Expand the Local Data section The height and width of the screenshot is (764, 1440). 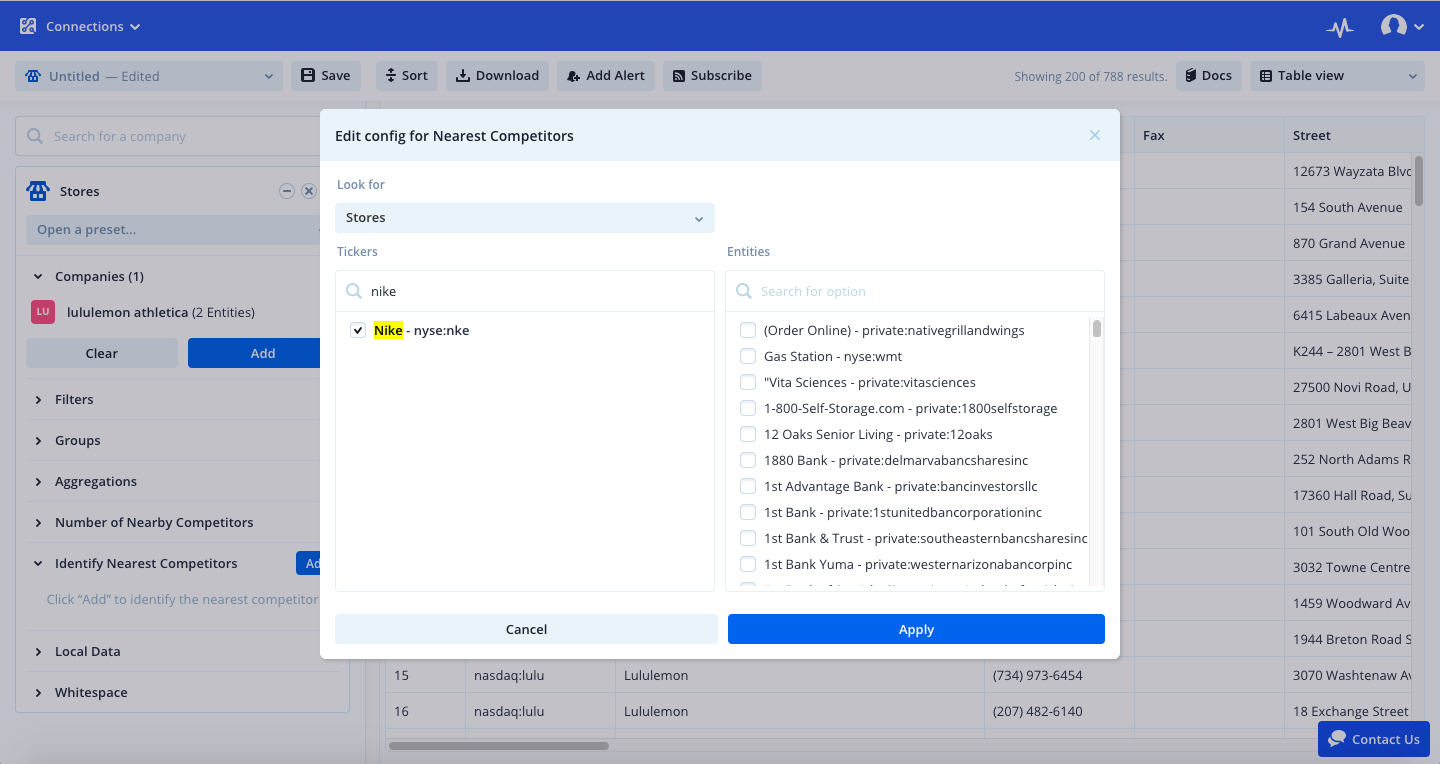pos(38,651)
